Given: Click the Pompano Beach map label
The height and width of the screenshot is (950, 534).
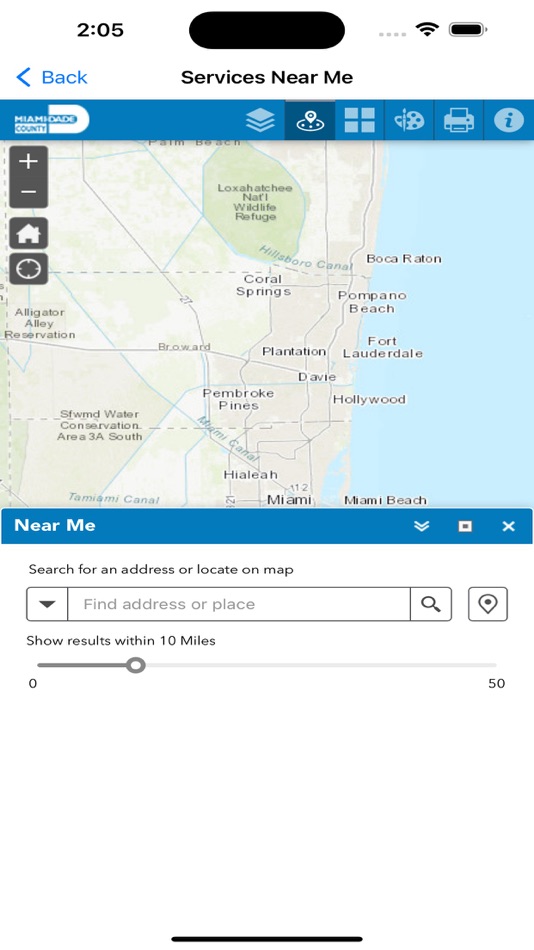Looking at the screenshot, I should (x=372, y=302).
